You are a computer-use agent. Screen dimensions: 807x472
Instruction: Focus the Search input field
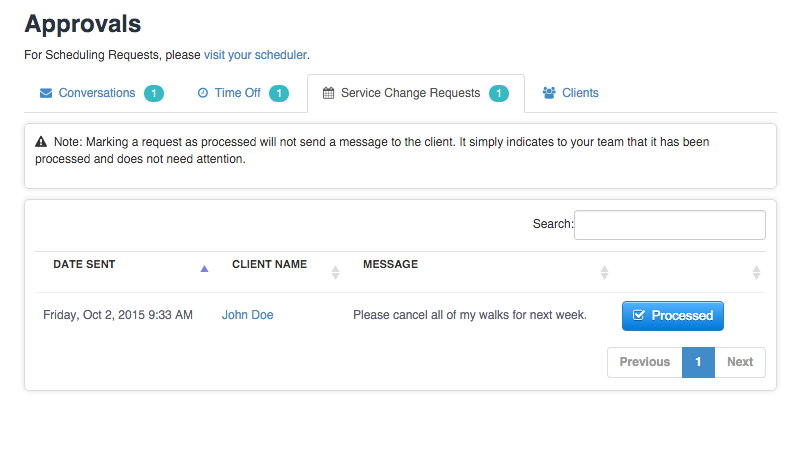670,224
